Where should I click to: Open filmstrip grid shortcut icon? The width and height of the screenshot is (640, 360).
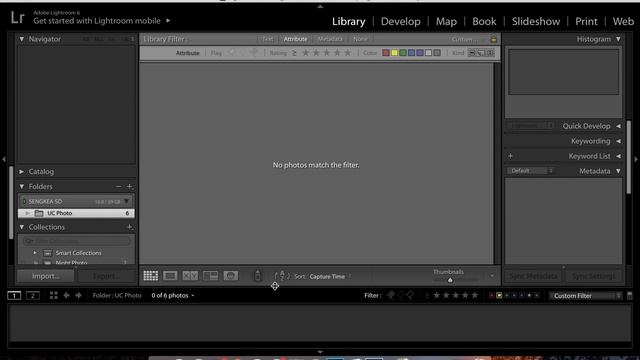coord(53,296)
